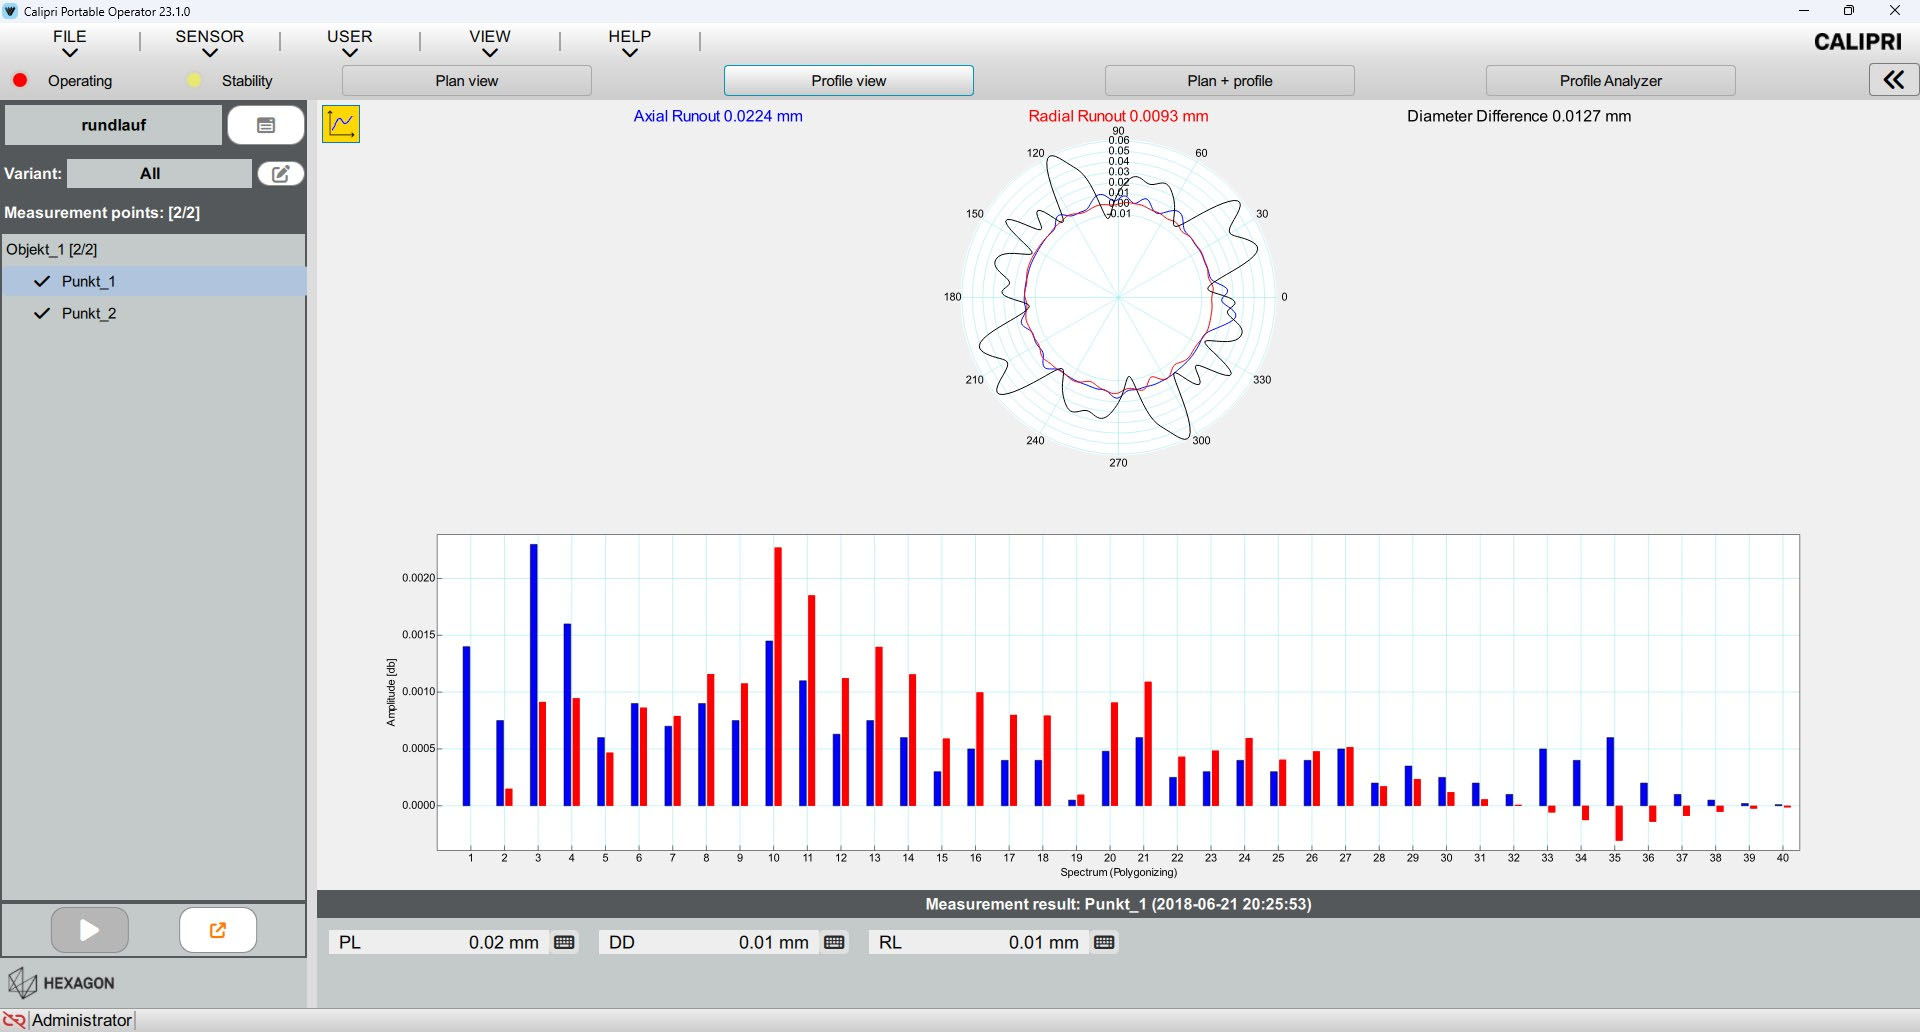
Task: Open the HELP menu
Action: point(629,42)
